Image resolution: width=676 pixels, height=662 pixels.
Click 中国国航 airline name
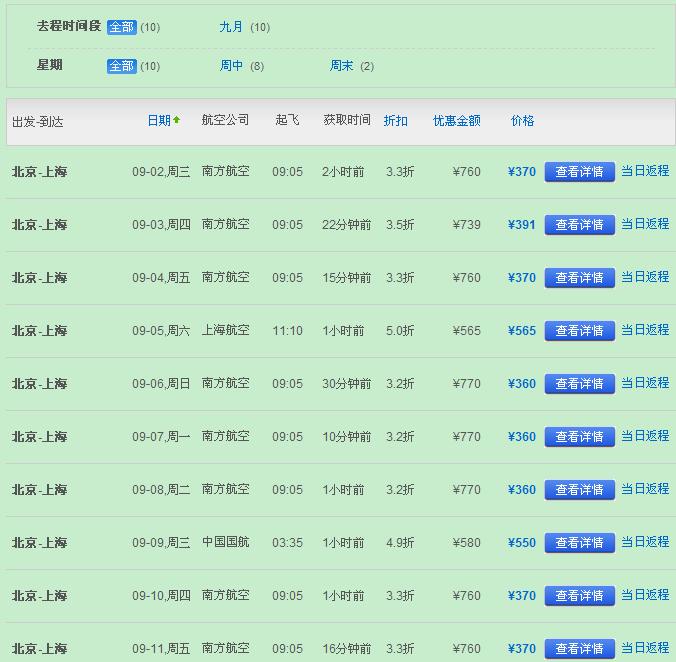(x=225, y=542)
